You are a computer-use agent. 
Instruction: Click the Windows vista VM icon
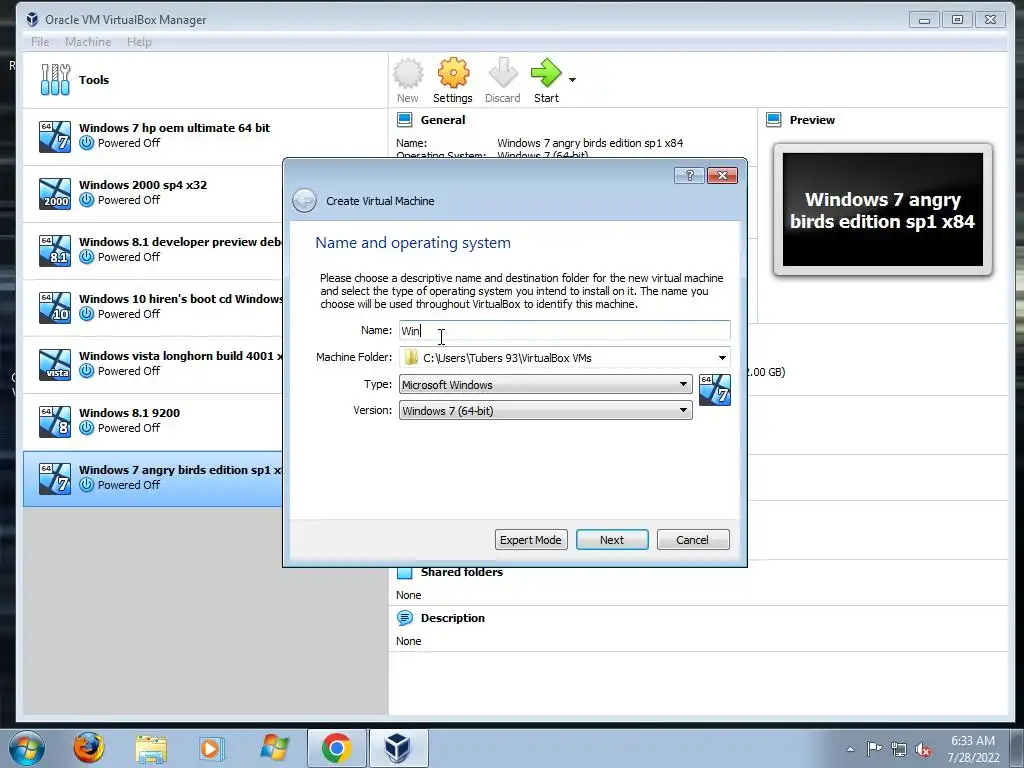[55, 364]
